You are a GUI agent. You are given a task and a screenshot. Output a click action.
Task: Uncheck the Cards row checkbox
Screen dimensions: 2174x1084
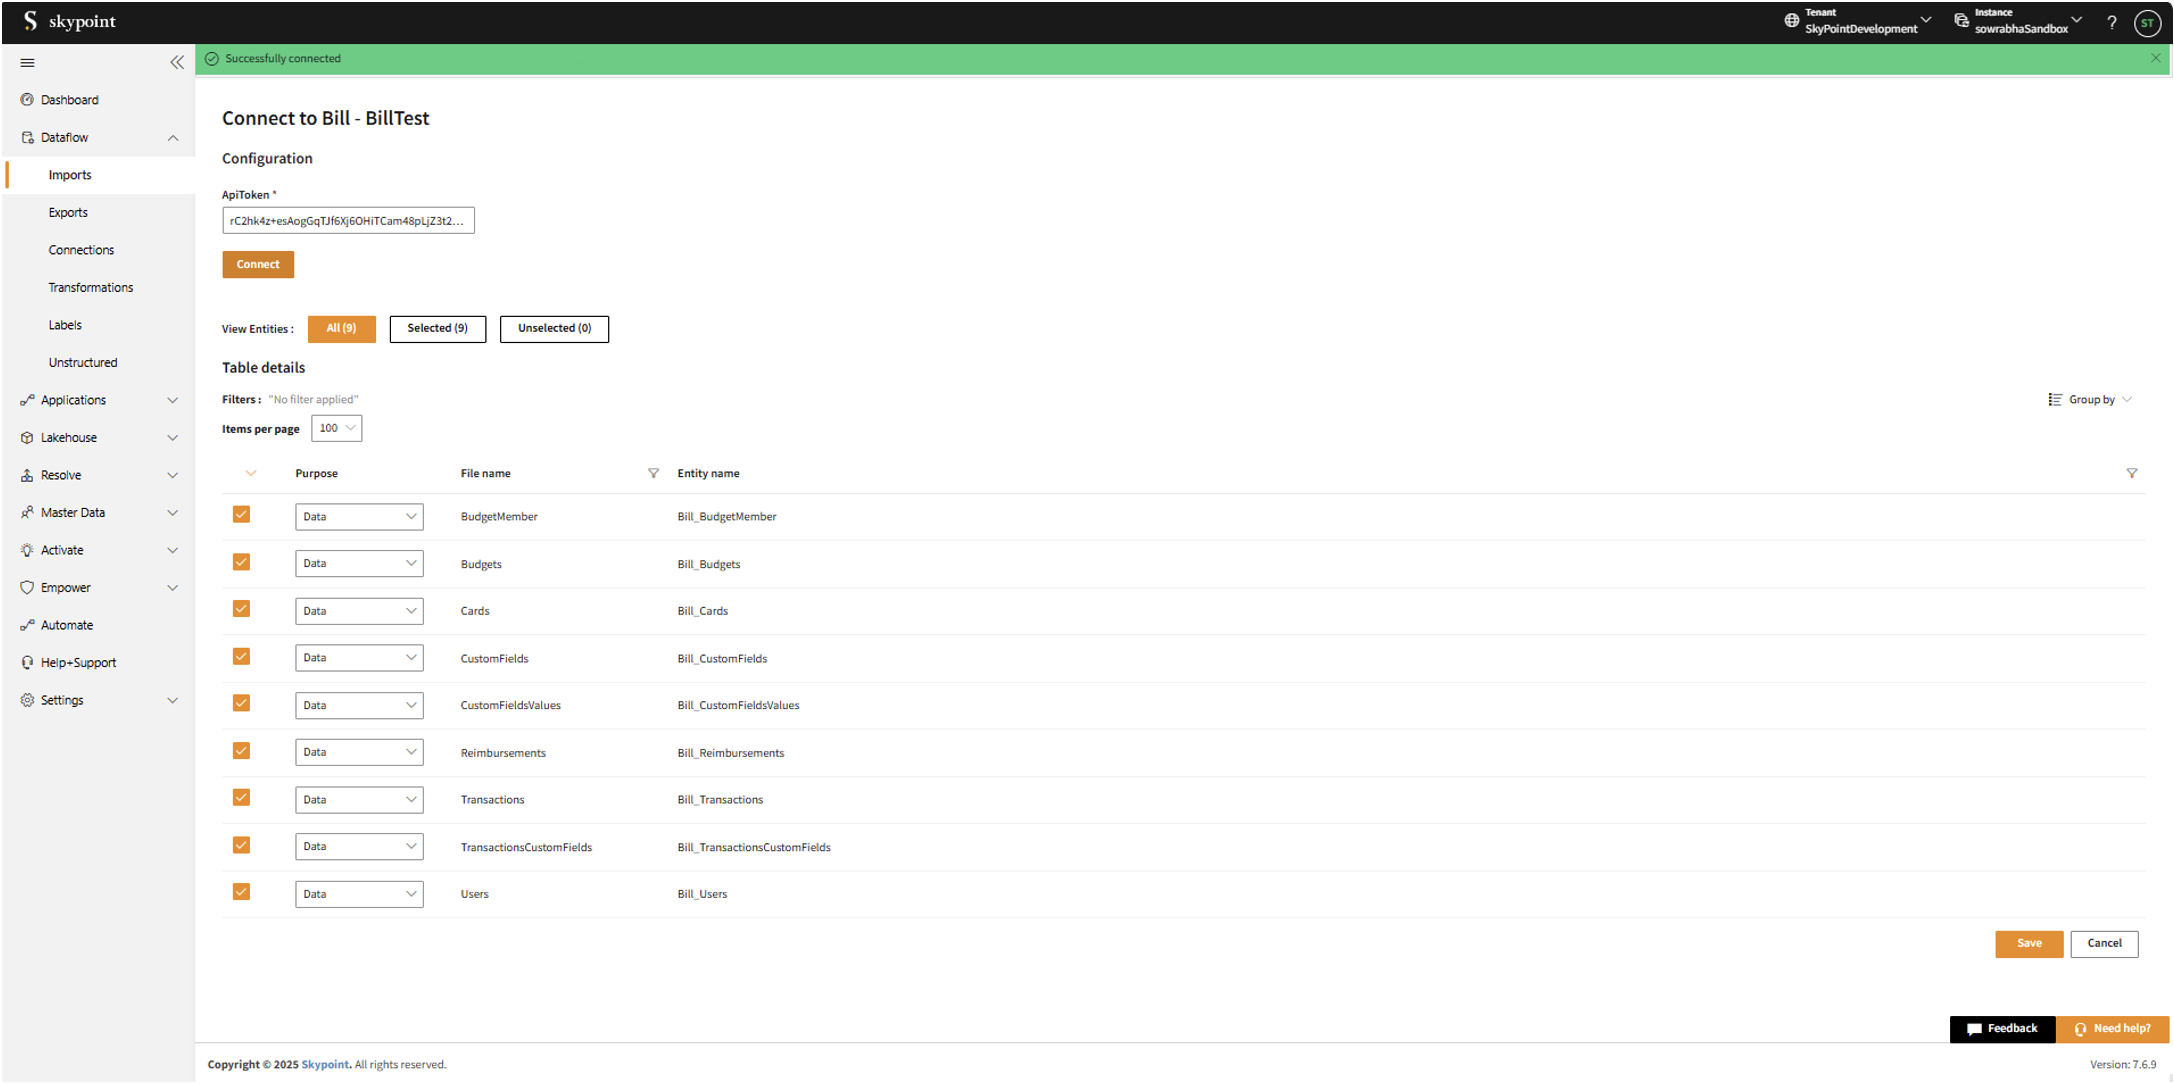[x=241, y=609]
